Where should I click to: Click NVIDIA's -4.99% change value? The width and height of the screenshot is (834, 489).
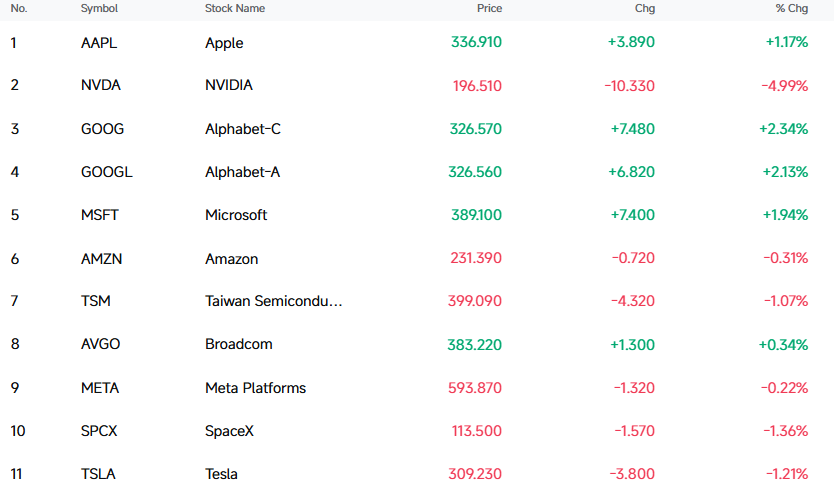pos(785,86)
